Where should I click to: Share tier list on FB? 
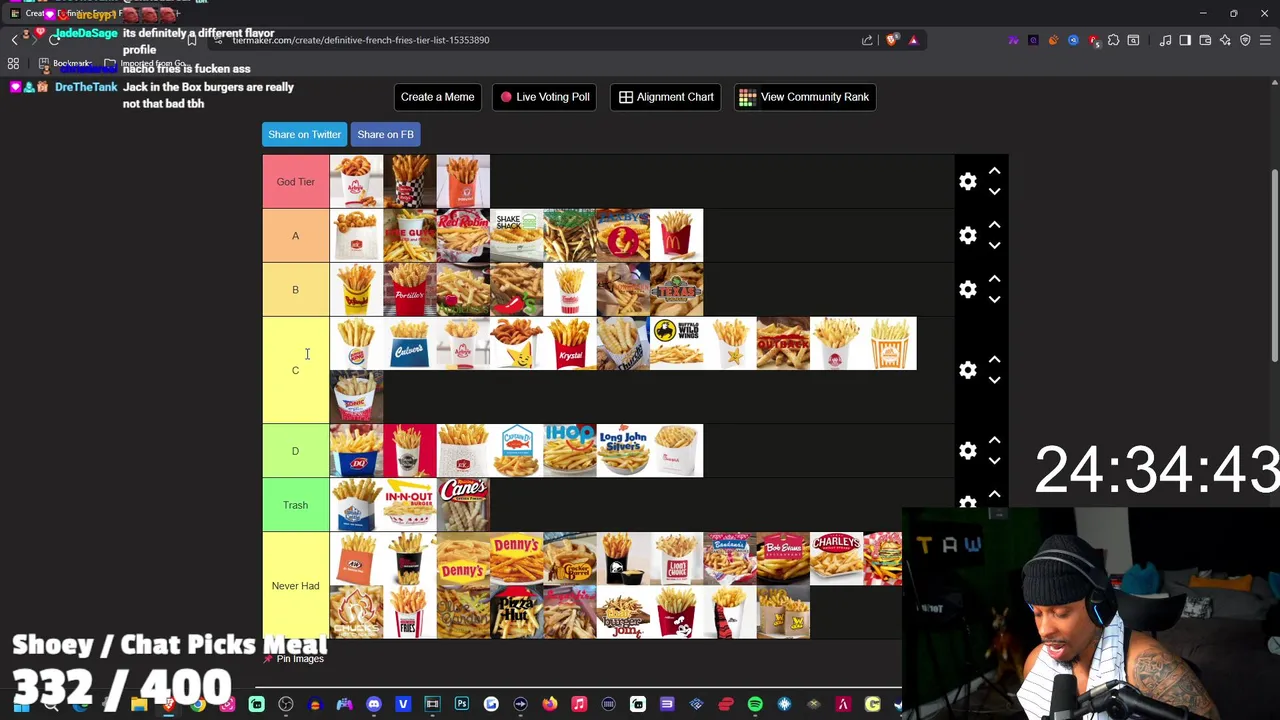coord(385,134)
